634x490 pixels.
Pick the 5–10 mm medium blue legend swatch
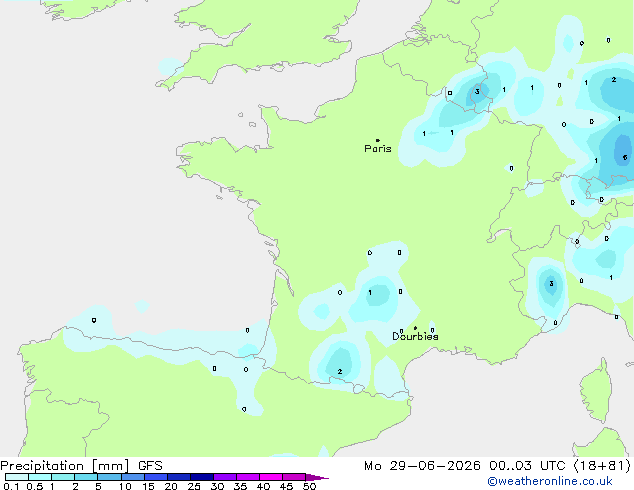click(x=110, y=477)
